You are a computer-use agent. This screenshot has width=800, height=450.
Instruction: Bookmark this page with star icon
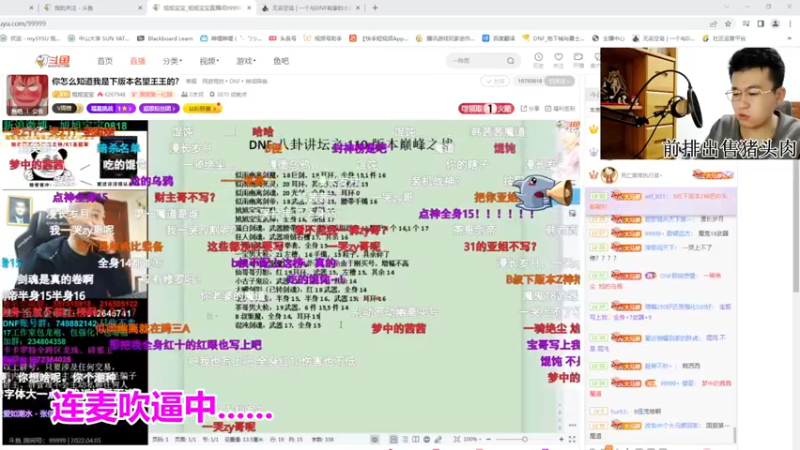pos(728,23)
